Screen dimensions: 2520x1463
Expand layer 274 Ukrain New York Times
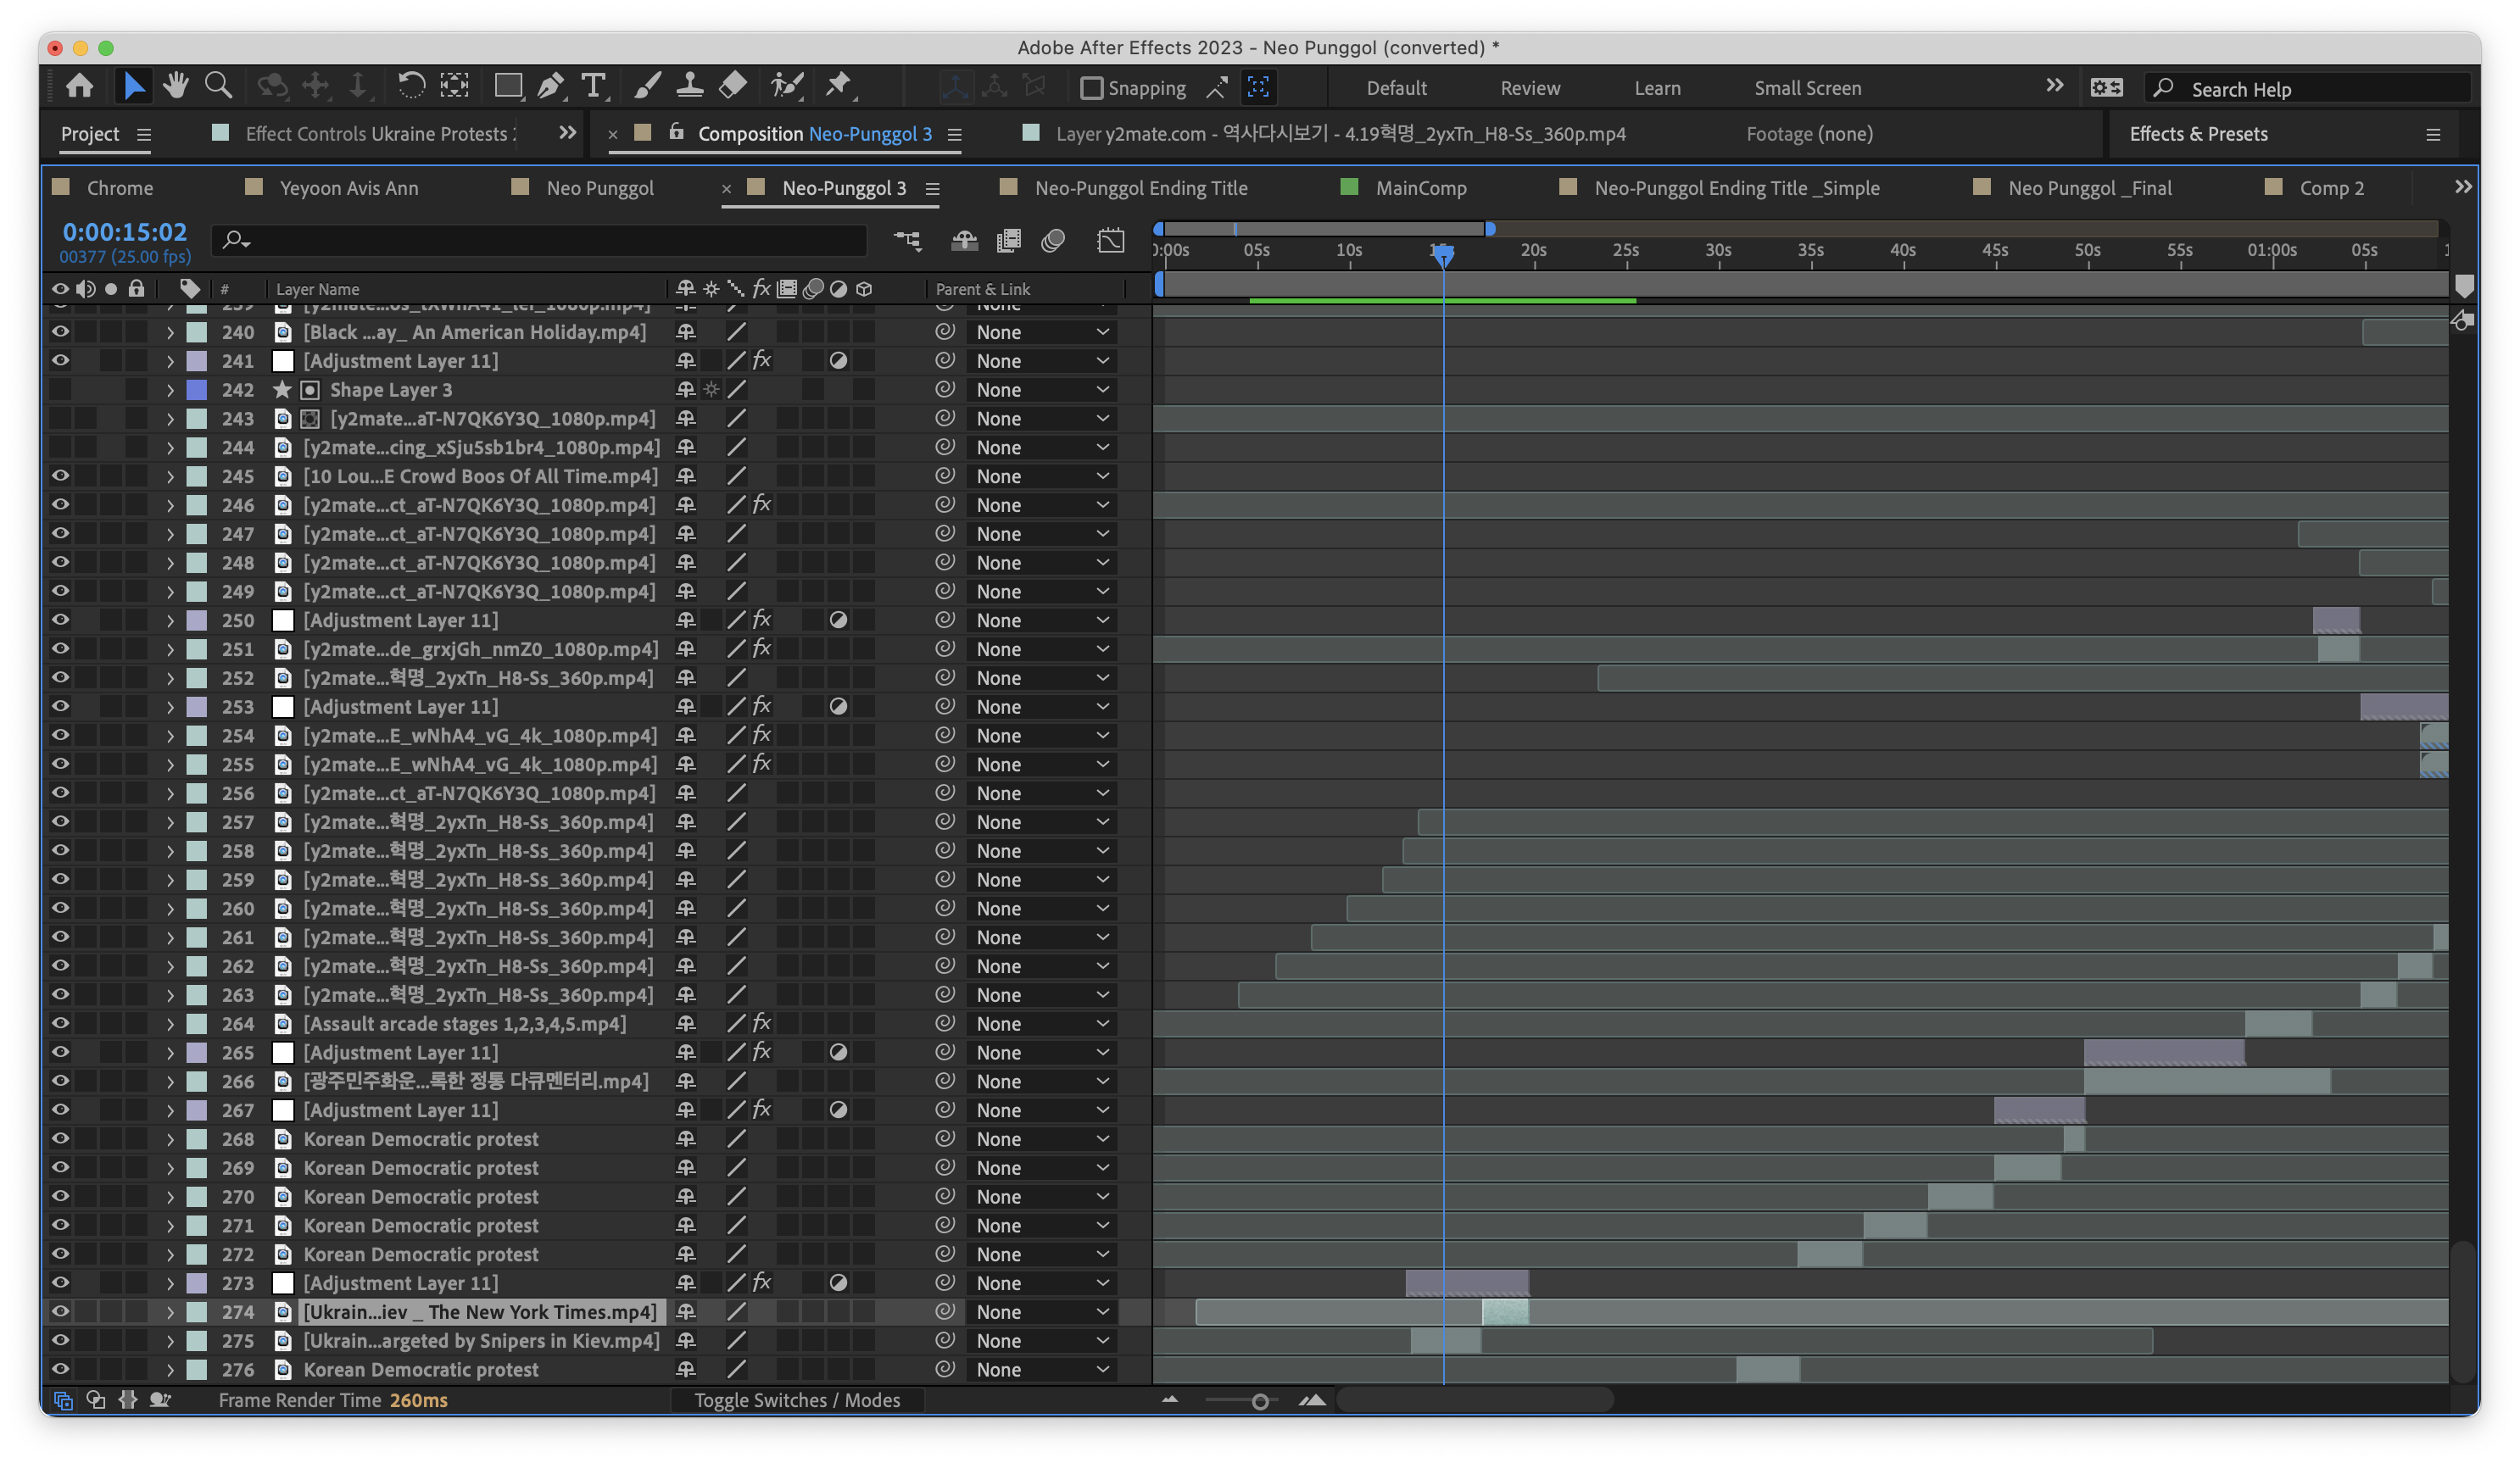tap(170, 1312)
